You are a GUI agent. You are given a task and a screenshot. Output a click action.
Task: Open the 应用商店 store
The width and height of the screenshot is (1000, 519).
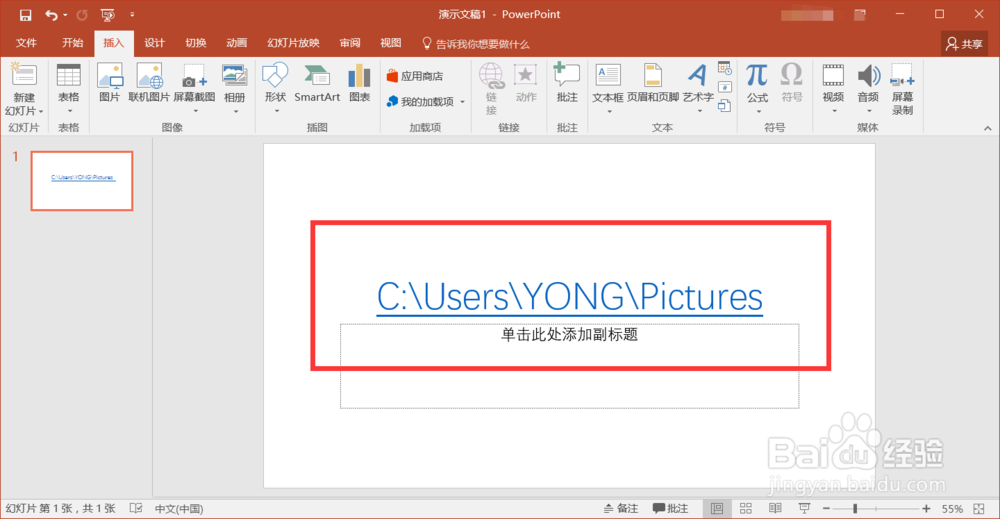(415, 76)
